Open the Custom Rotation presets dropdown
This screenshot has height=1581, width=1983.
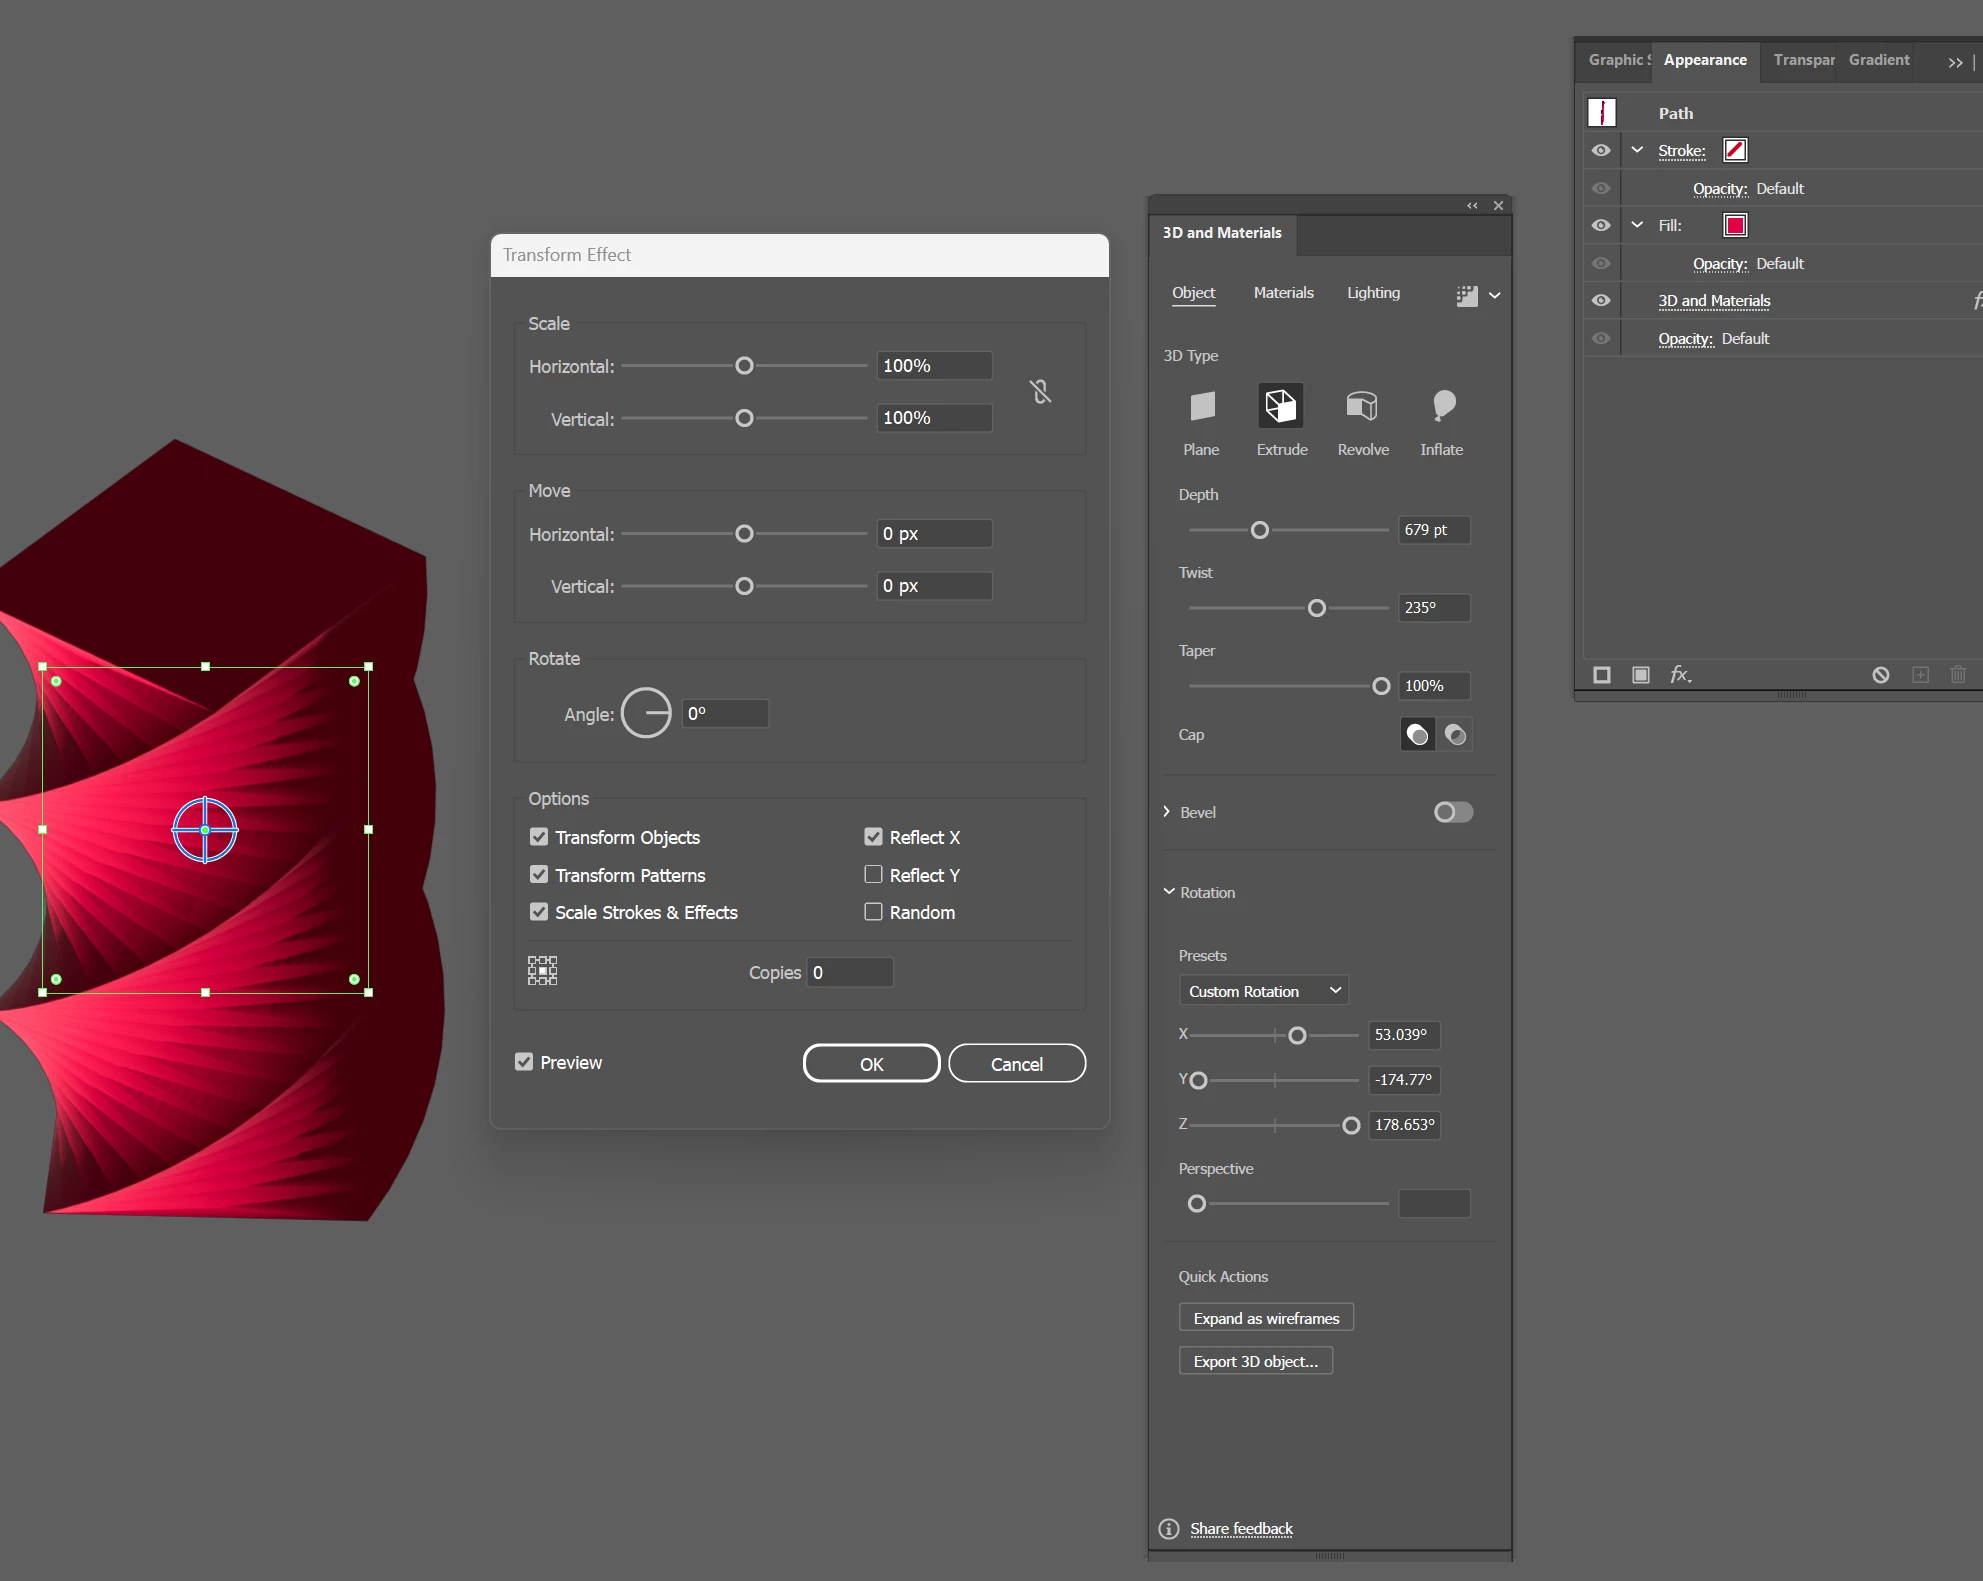click(1264, 991)
